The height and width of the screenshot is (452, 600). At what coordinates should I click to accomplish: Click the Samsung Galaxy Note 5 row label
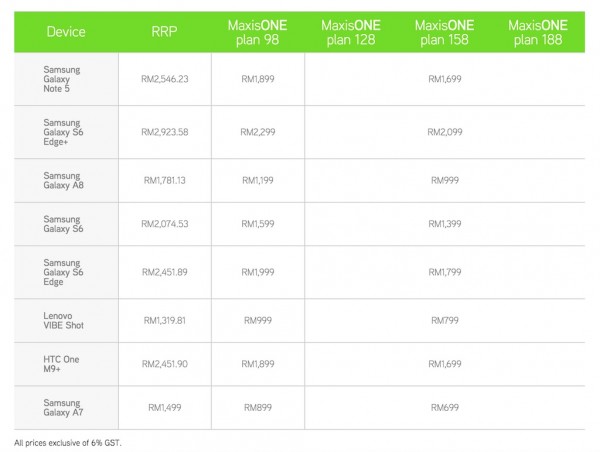click(x=62, y=78)
